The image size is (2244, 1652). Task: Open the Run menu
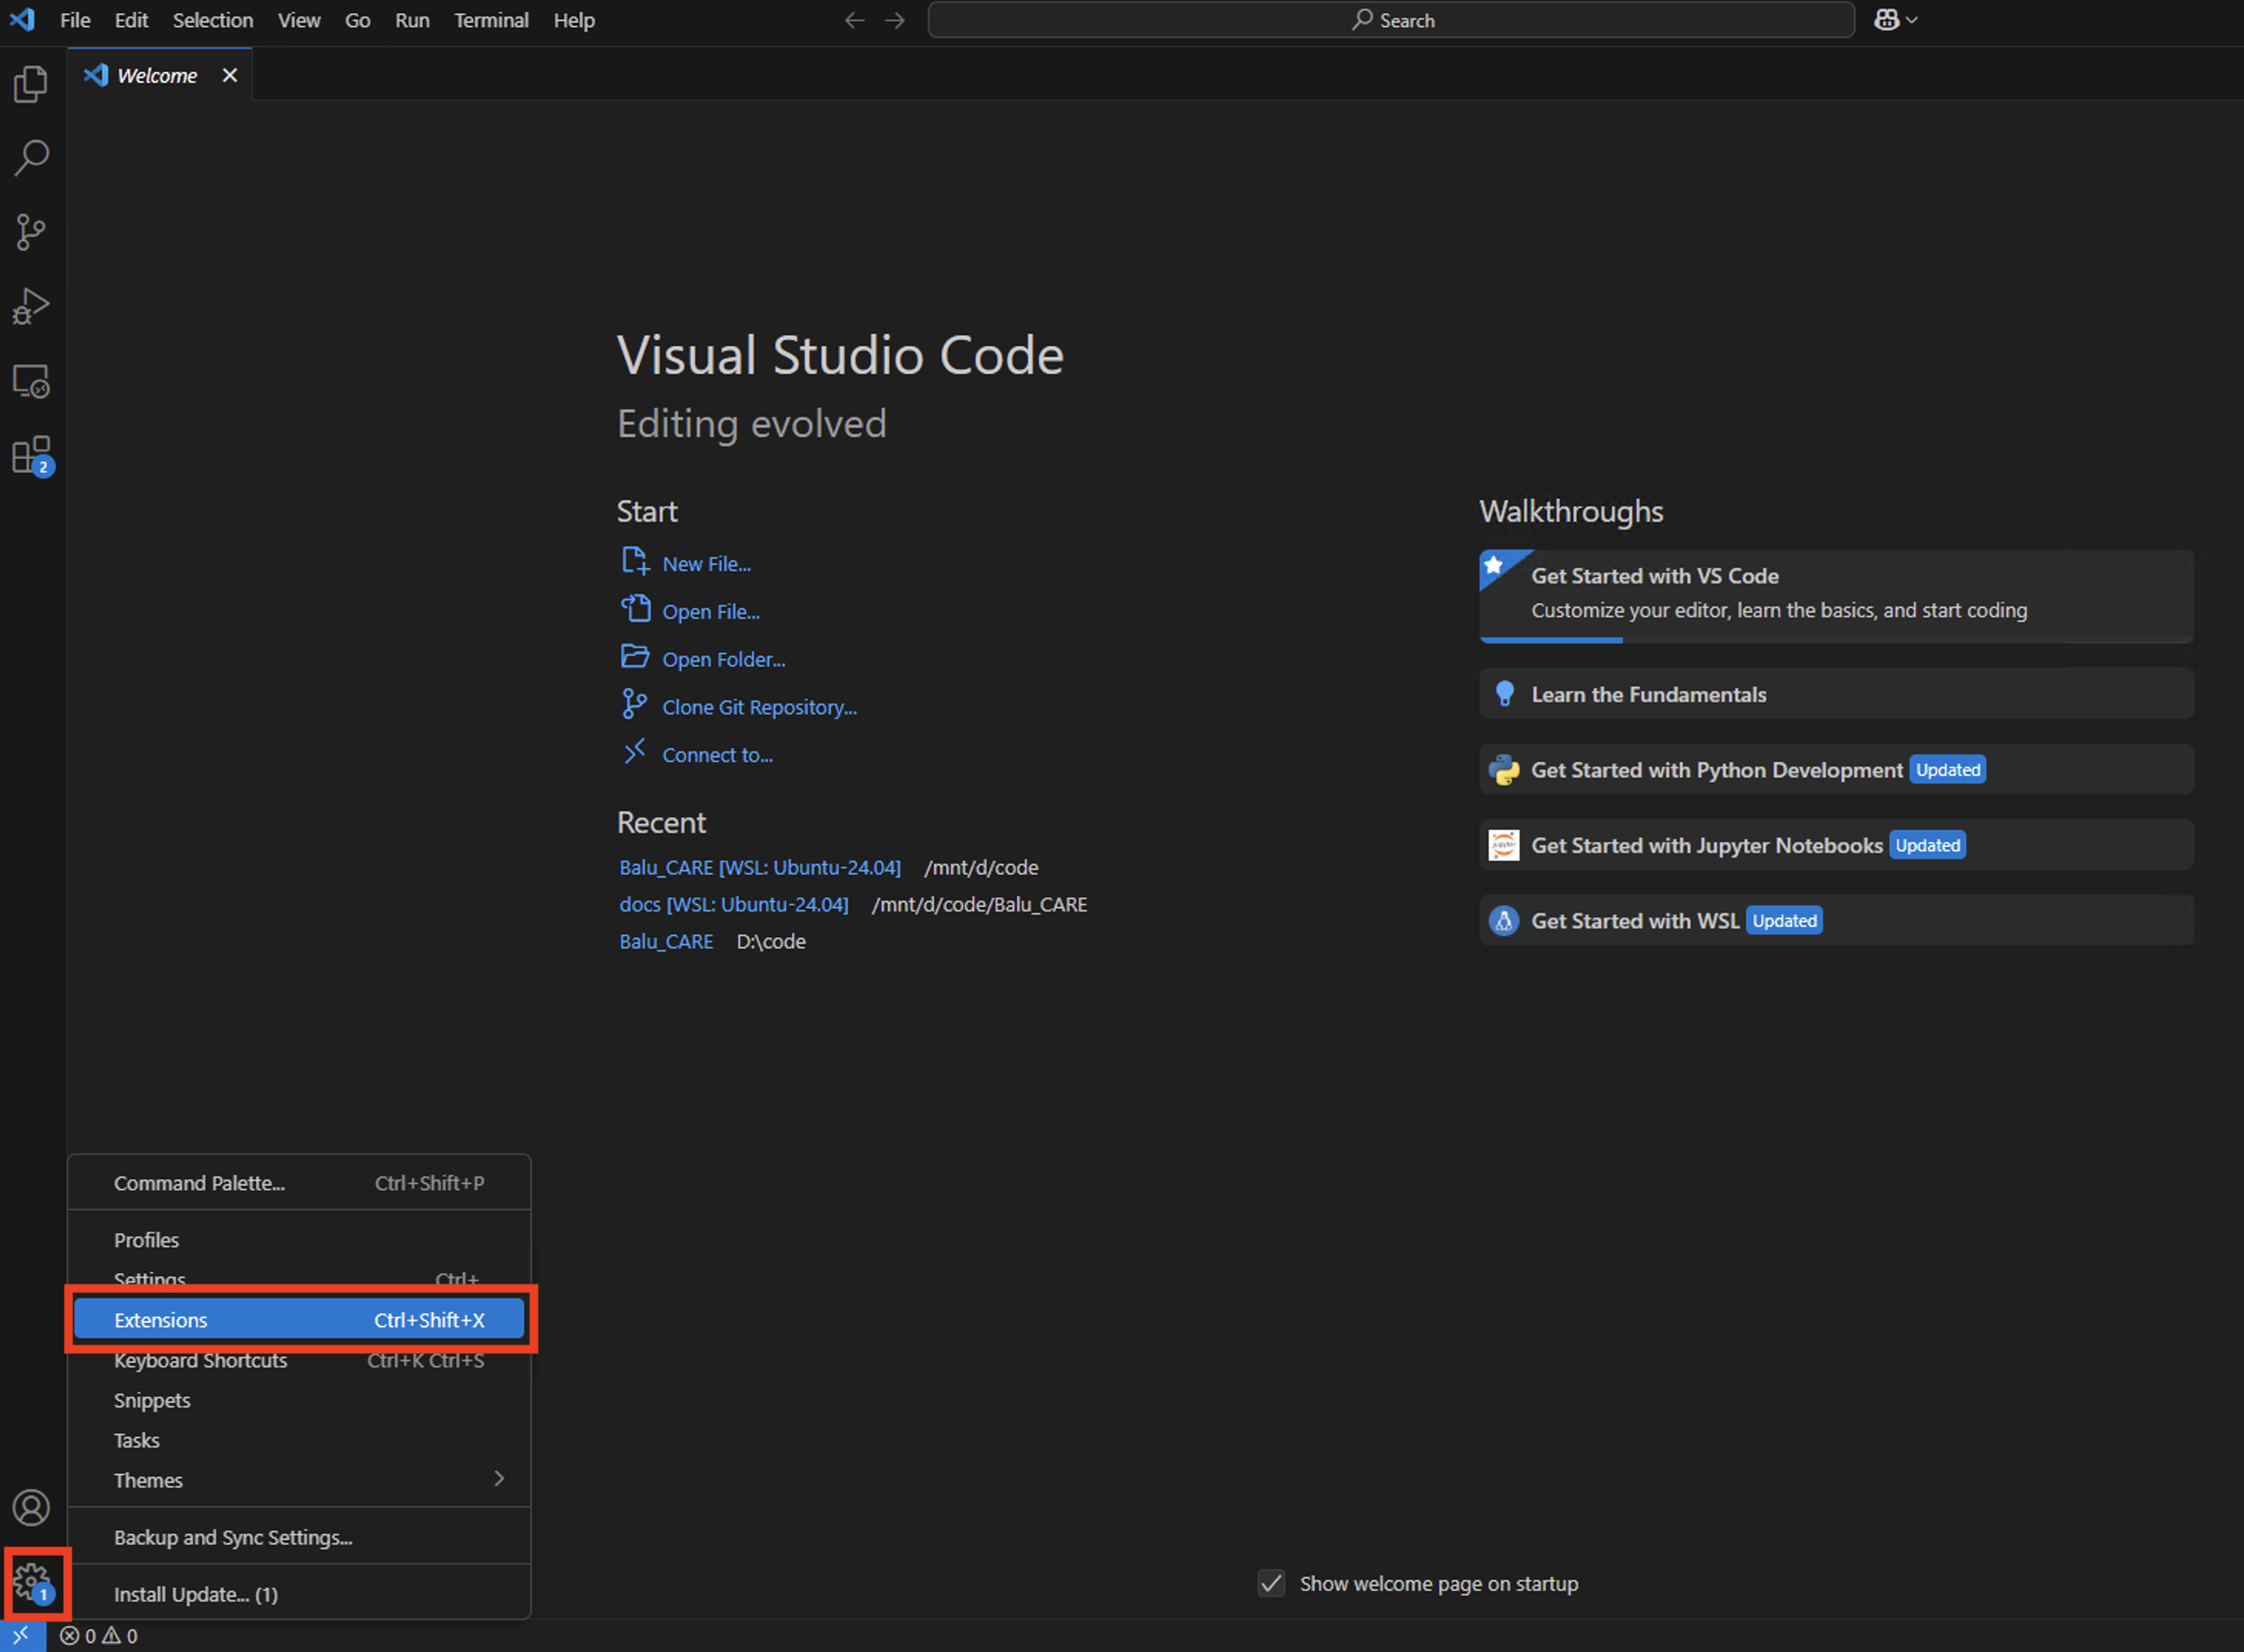point(412,20)
